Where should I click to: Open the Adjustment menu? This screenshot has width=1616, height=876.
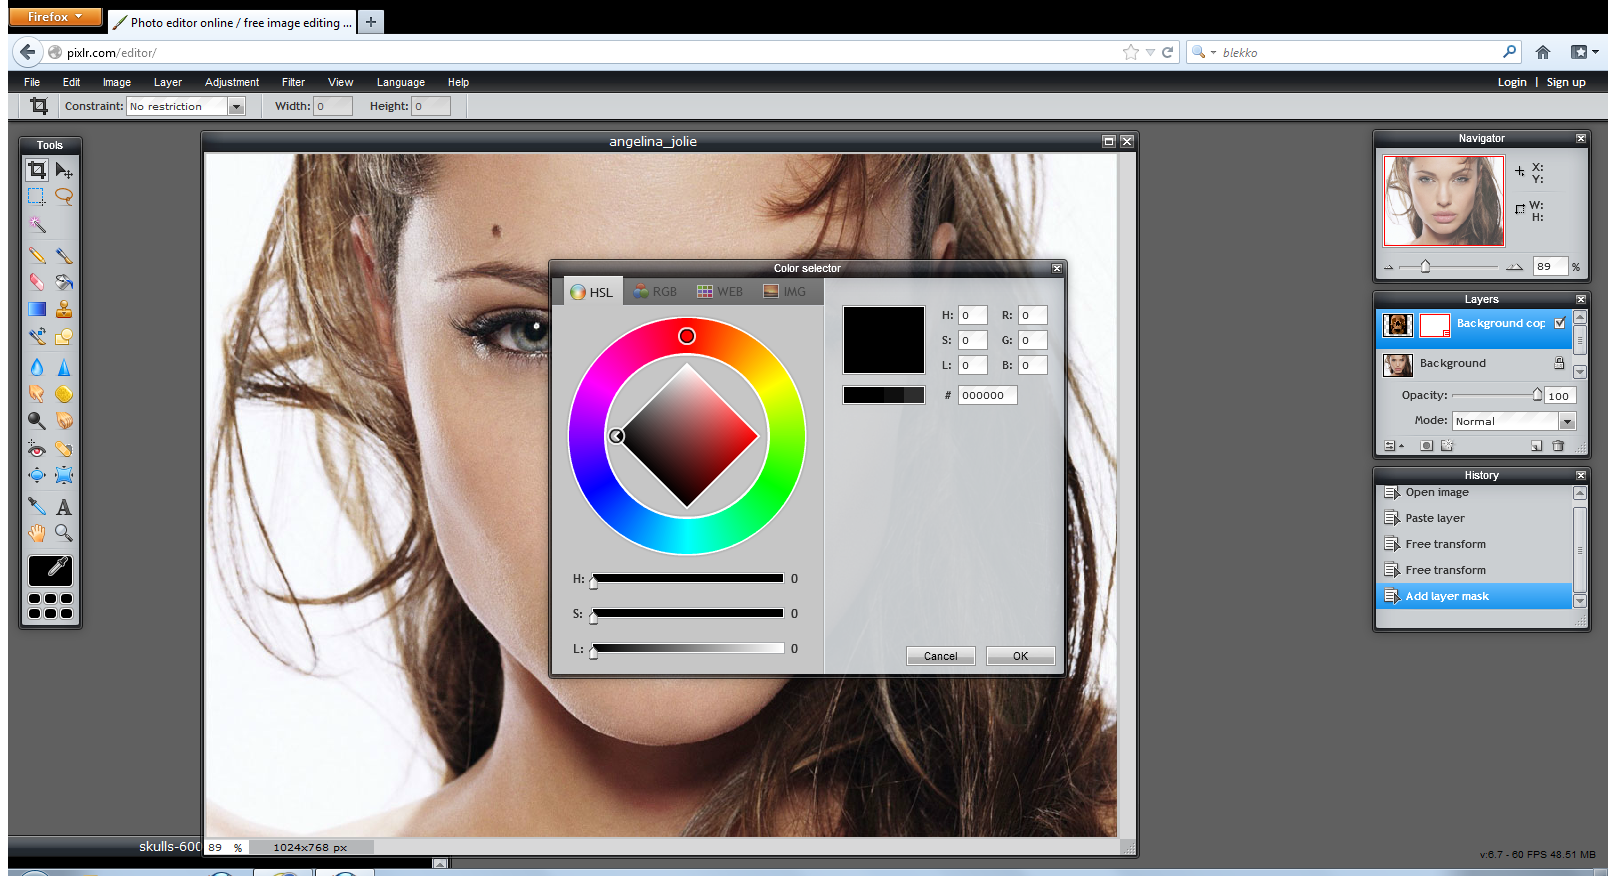coord(232,82)
